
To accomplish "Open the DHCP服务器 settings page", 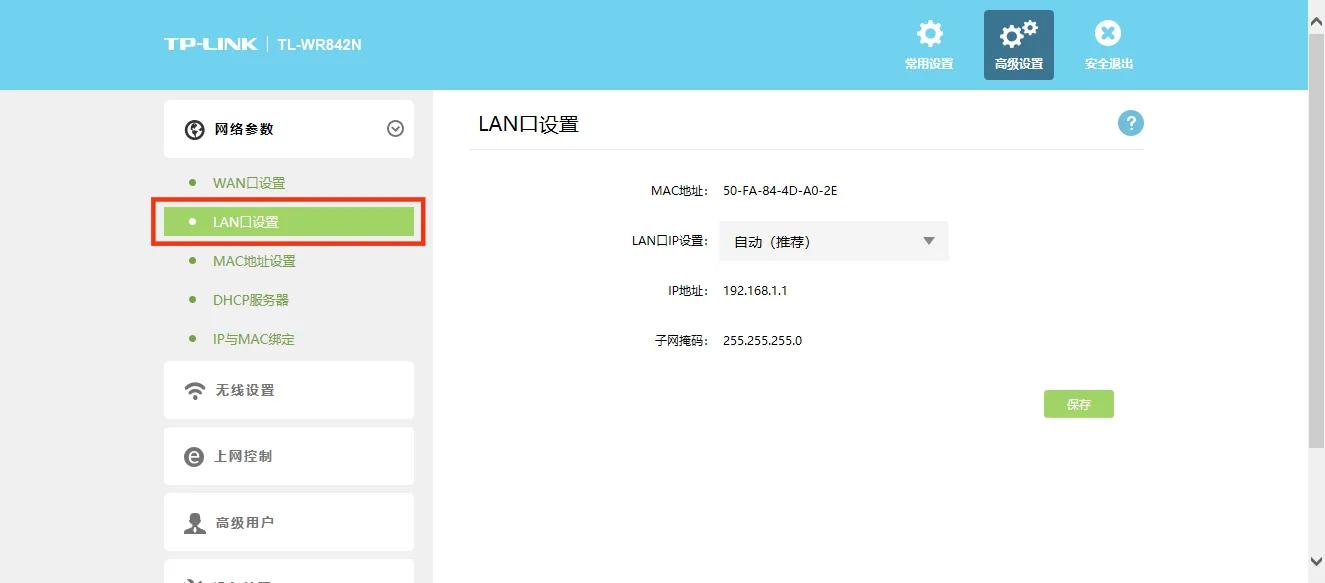I will 254,299.
